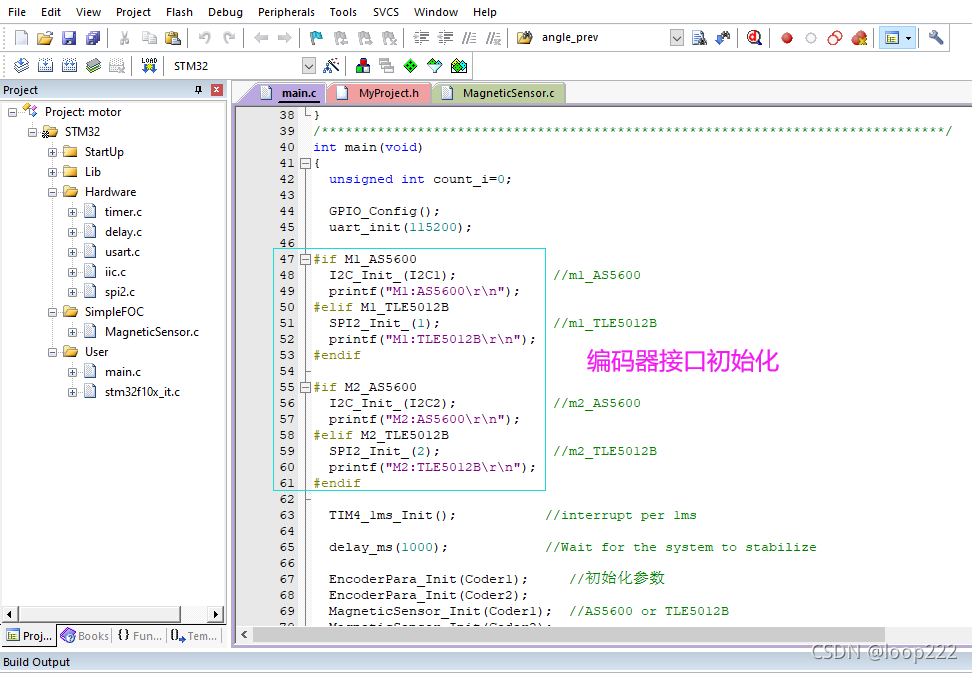The width and height of the screenshot is (972, 673).
Task: Toggle code fold at line 41
Action: tap(305, 164)
